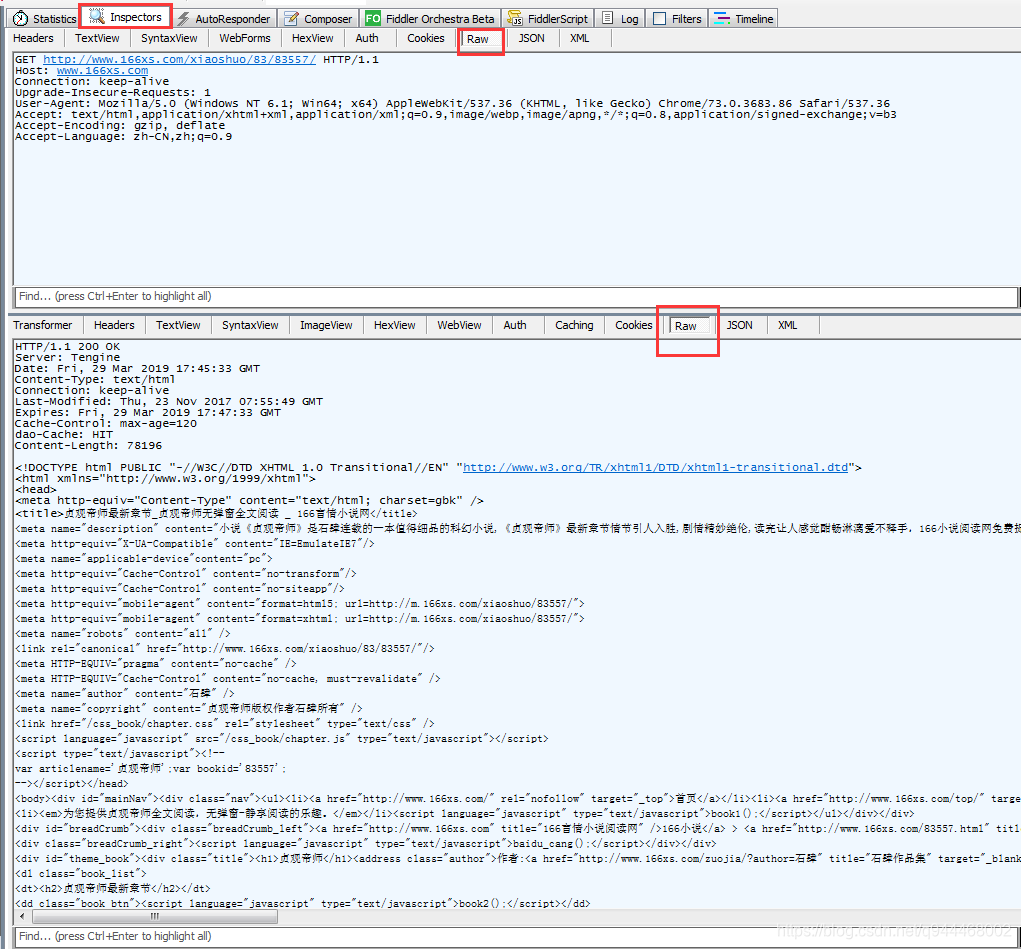The height and width of the screenshot is (949, 1021).
Task: Select request WebForms tab
Action: click(x=245, y=38)
